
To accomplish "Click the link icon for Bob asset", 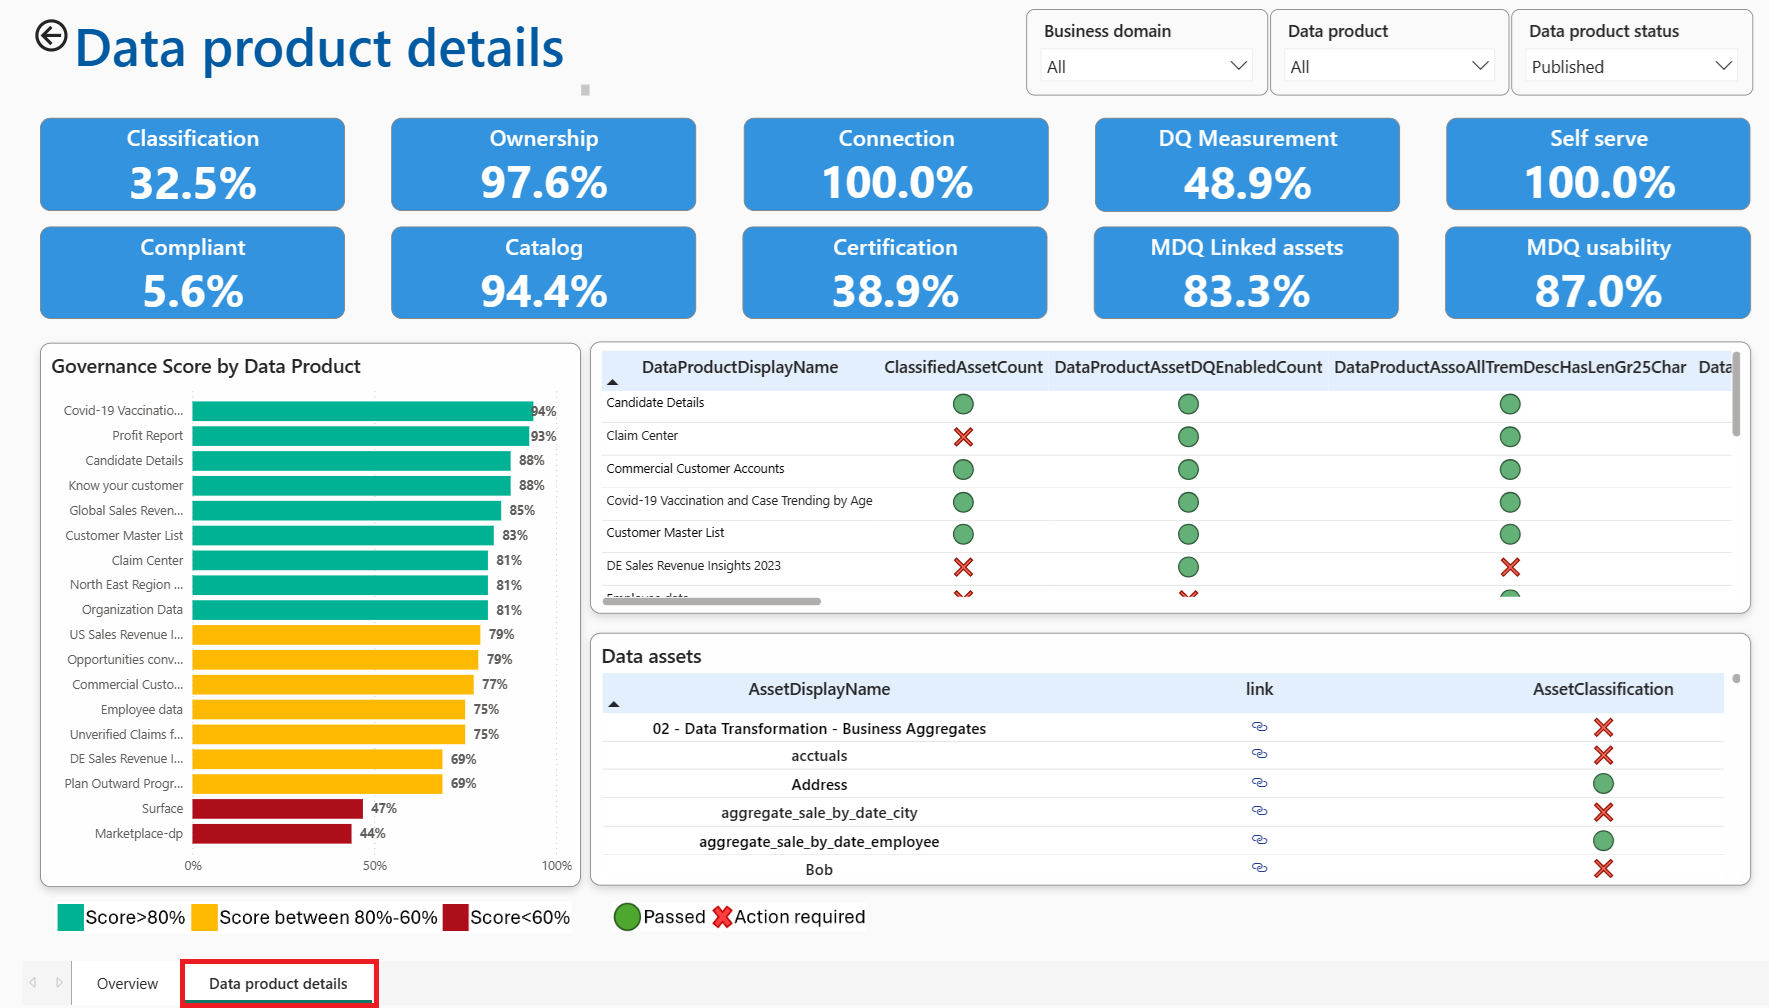I will (1259, 868).
